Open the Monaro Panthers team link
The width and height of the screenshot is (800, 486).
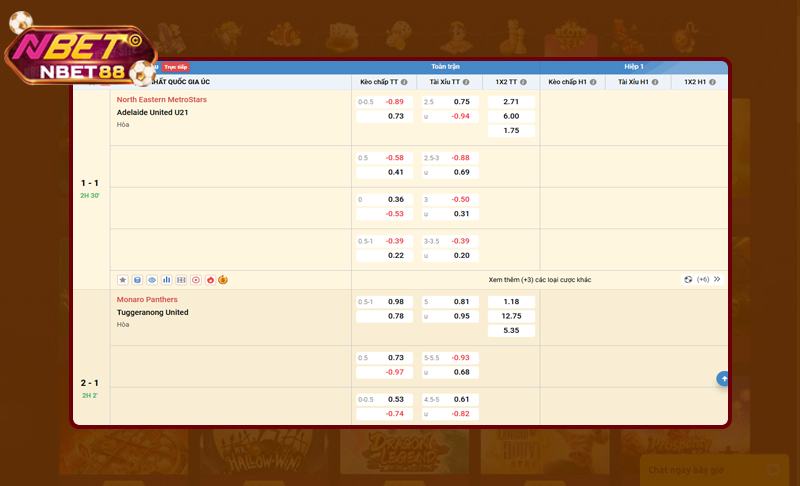[147, 300]
